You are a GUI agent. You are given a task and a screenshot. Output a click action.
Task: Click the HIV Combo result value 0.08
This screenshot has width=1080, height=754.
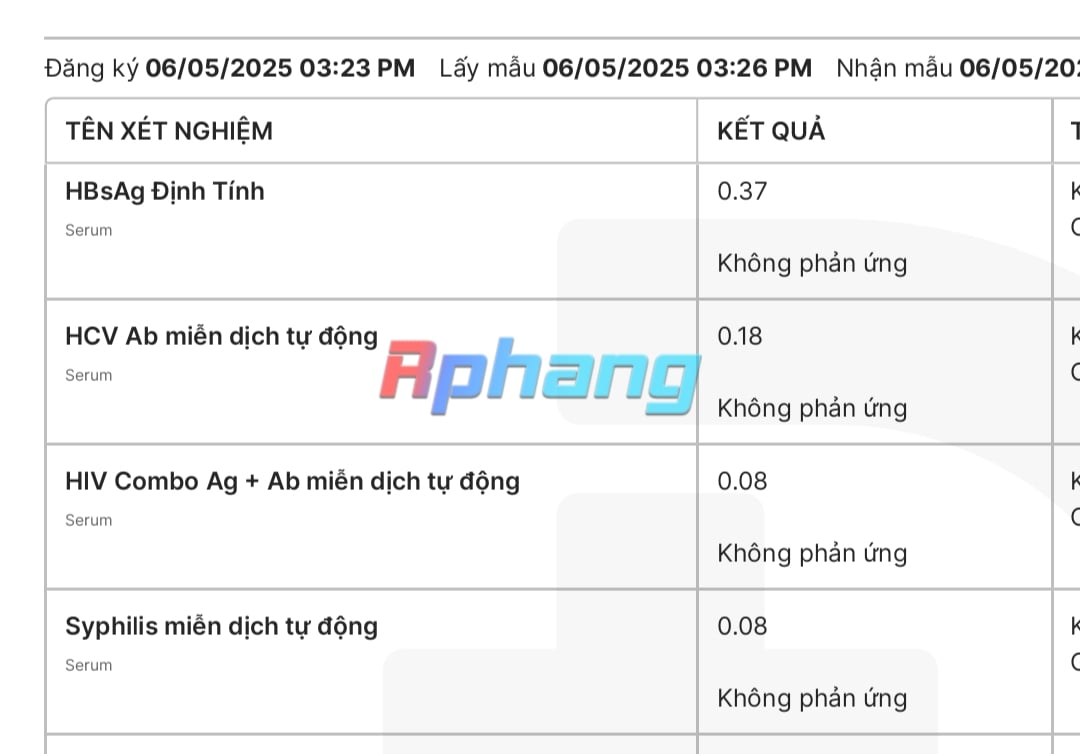[x=742, y=481]
